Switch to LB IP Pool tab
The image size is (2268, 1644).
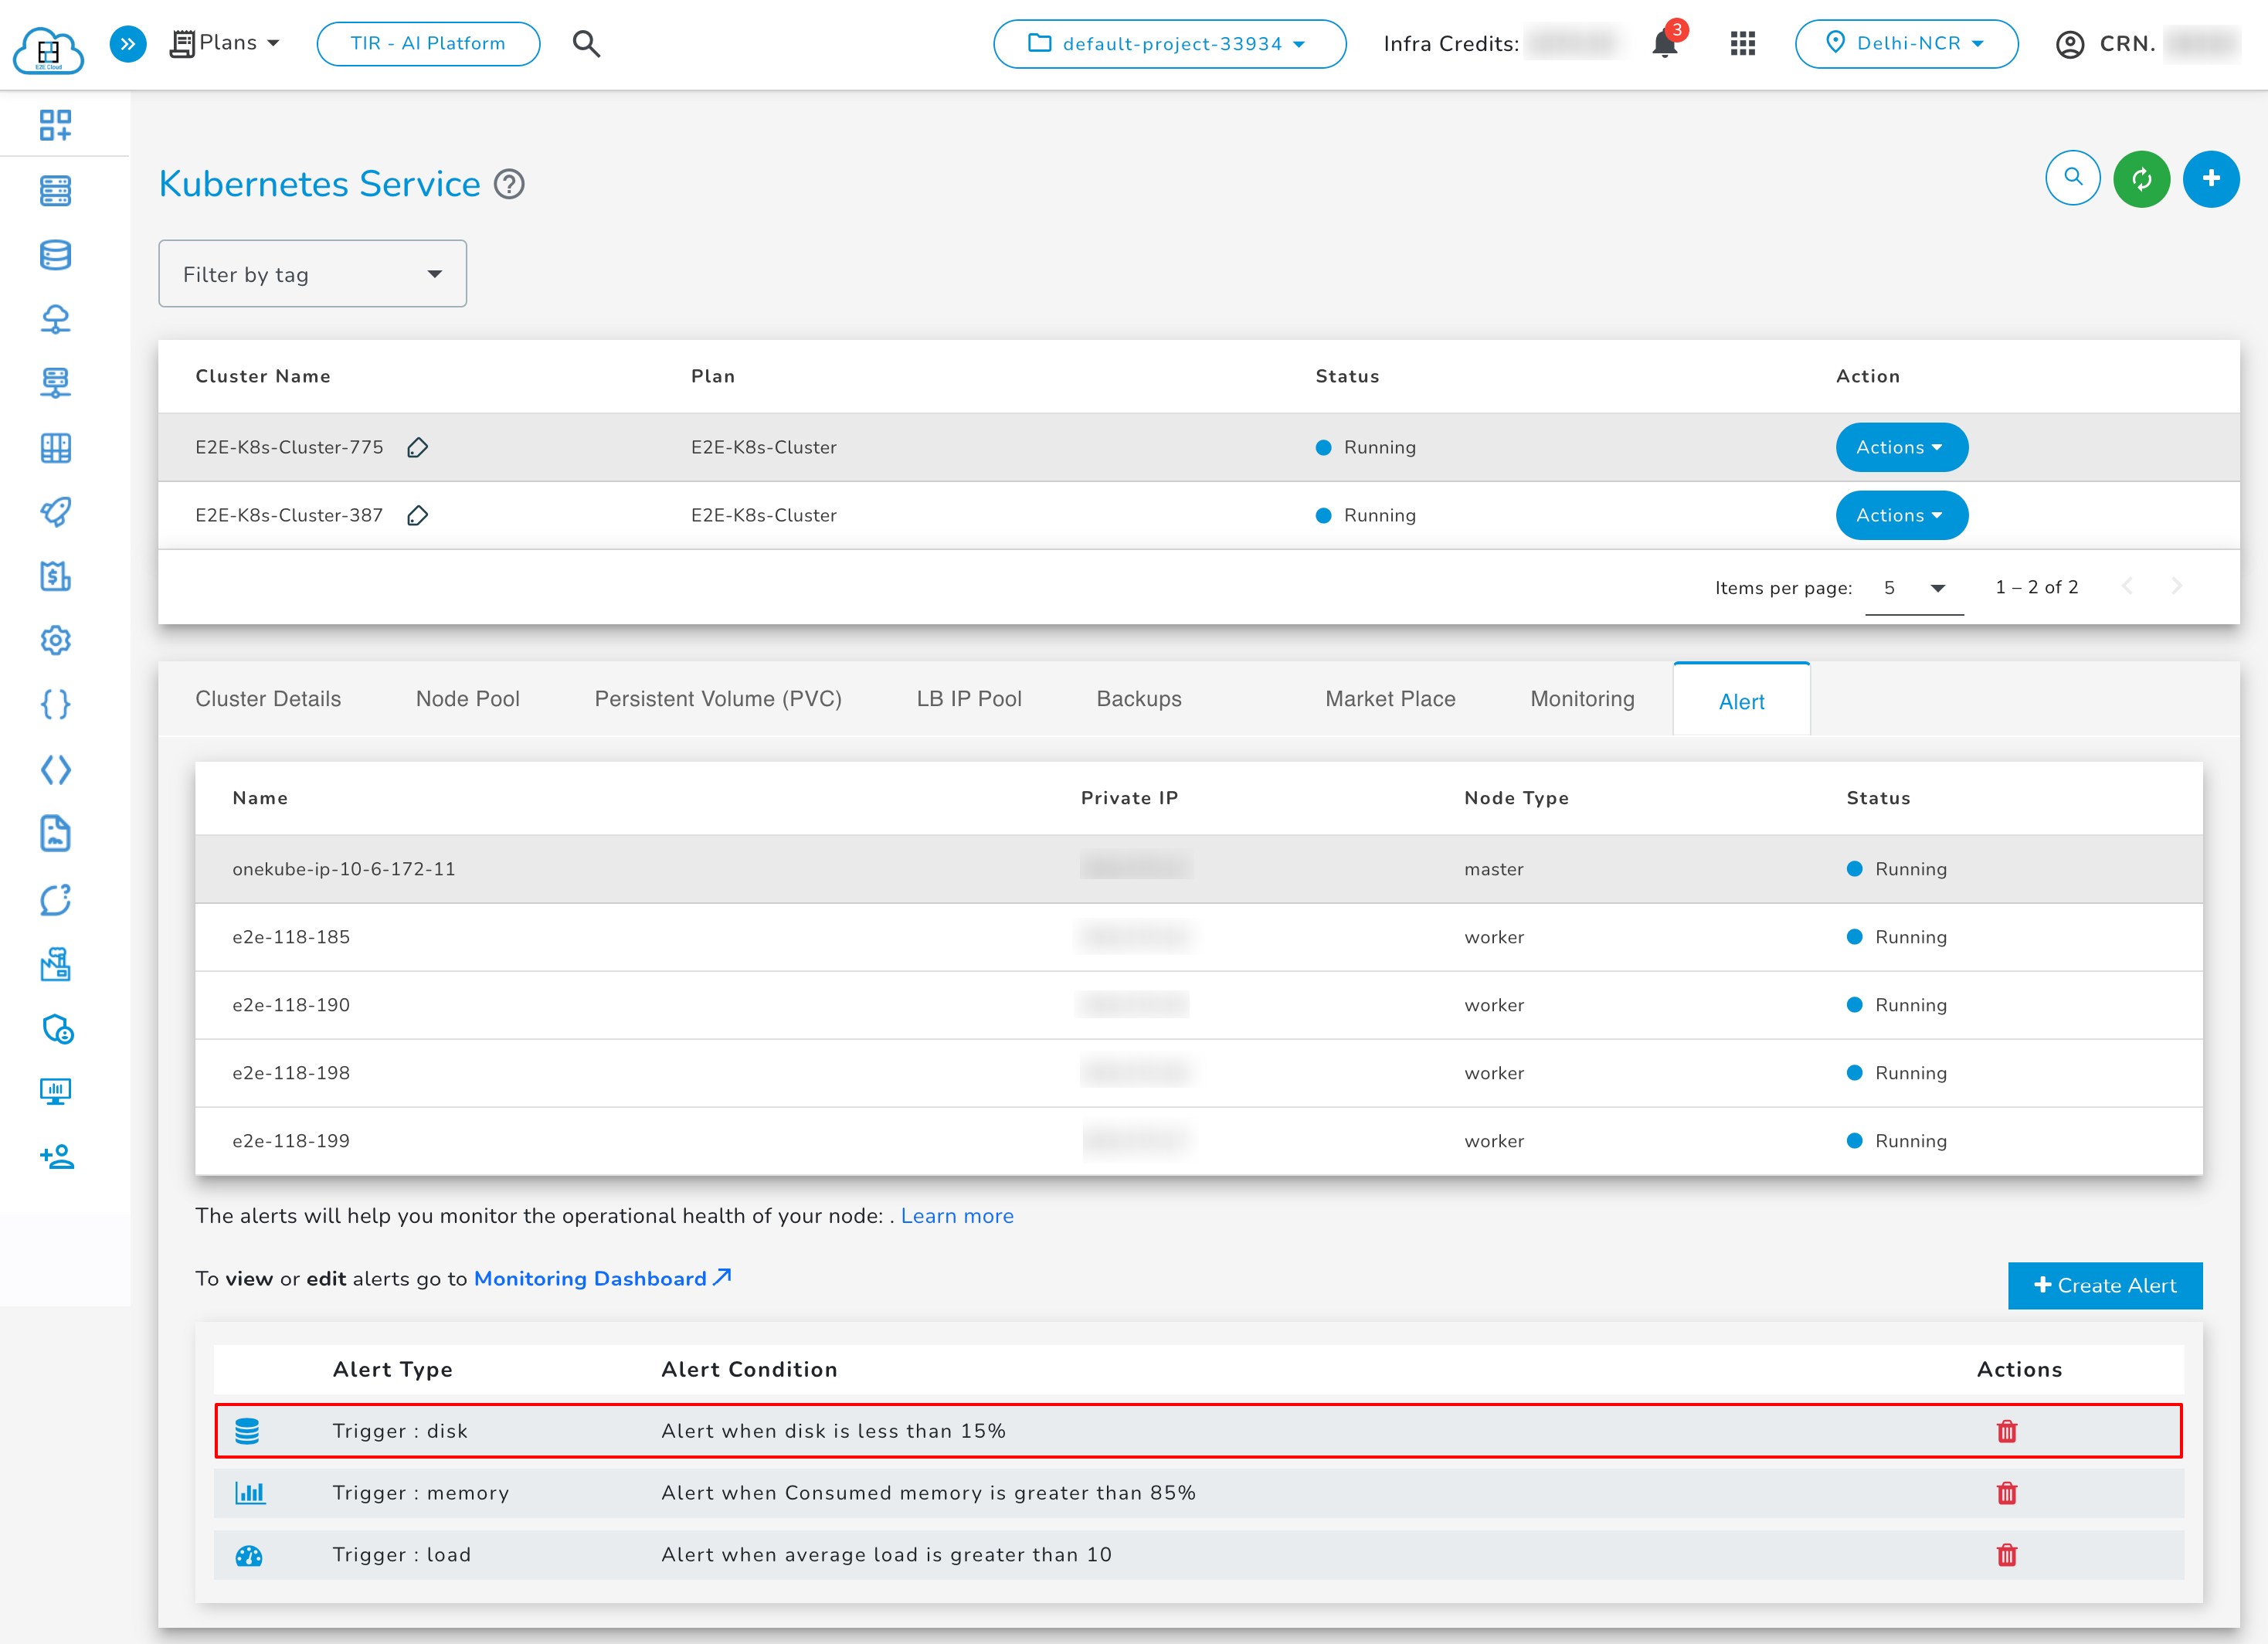click(969, 699)
